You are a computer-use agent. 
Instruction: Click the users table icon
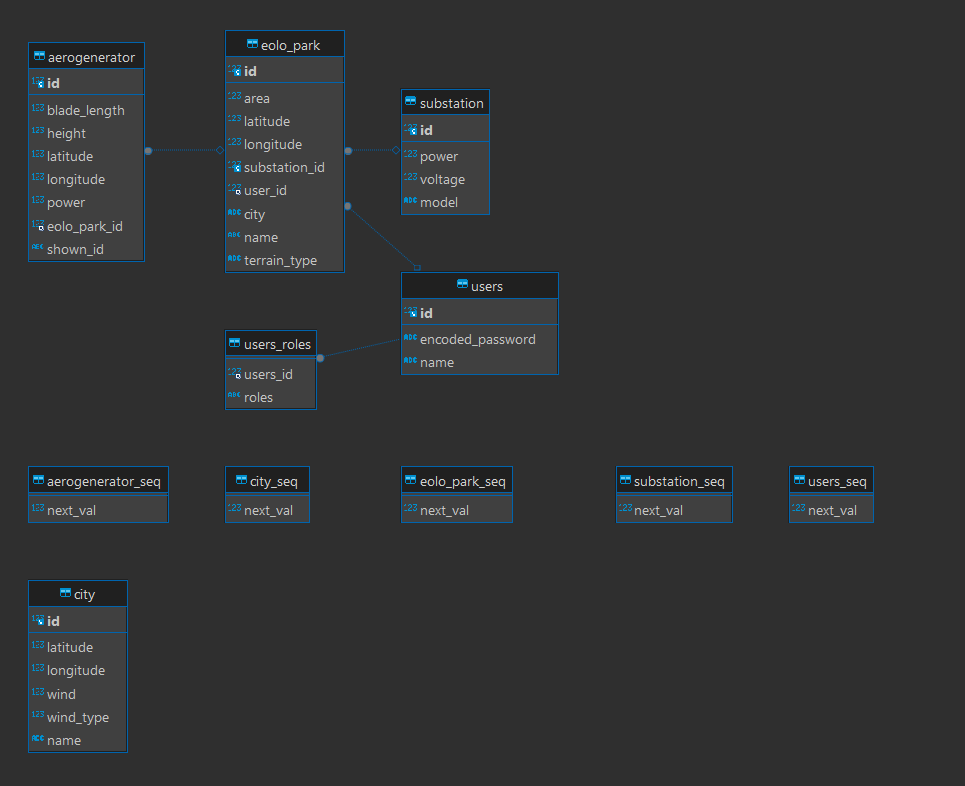[x=462, y=284]
